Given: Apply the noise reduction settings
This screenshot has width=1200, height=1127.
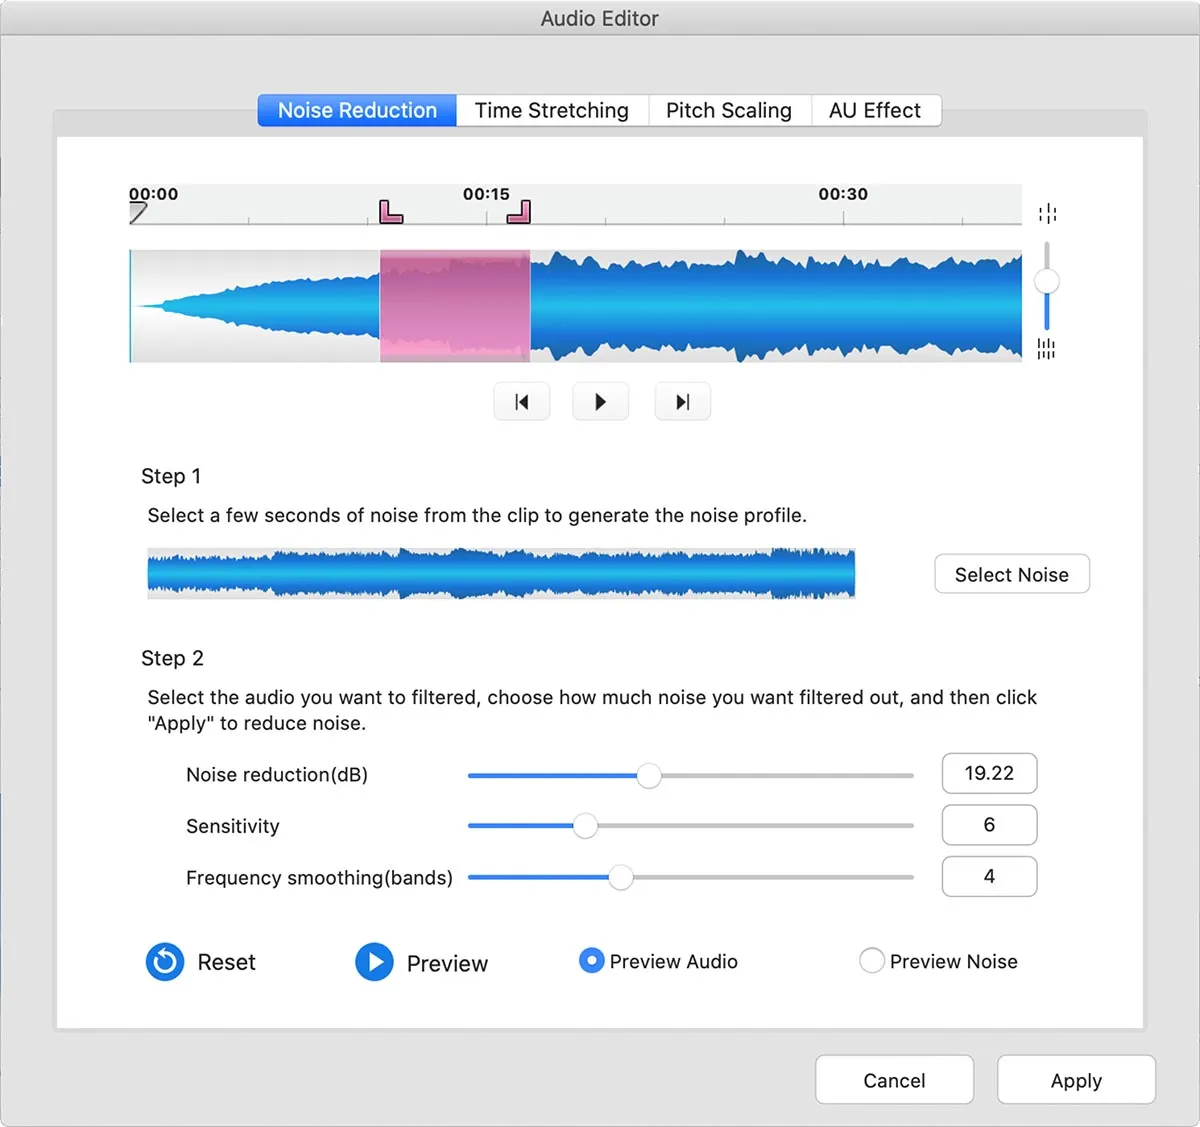Looking at the screenshot, I should (1076, 1080).
